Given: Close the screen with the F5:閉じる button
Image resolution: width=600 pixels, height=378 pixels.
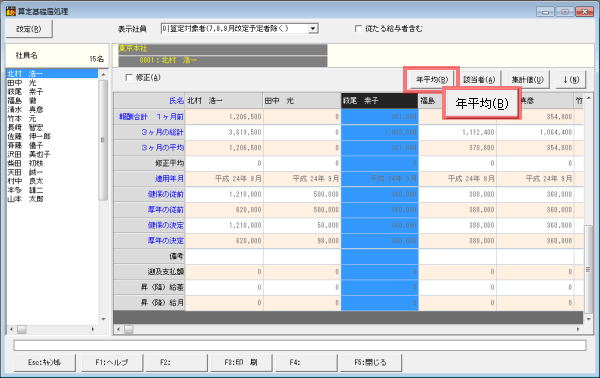Looking at the screenshot, I should click(371, 362).
